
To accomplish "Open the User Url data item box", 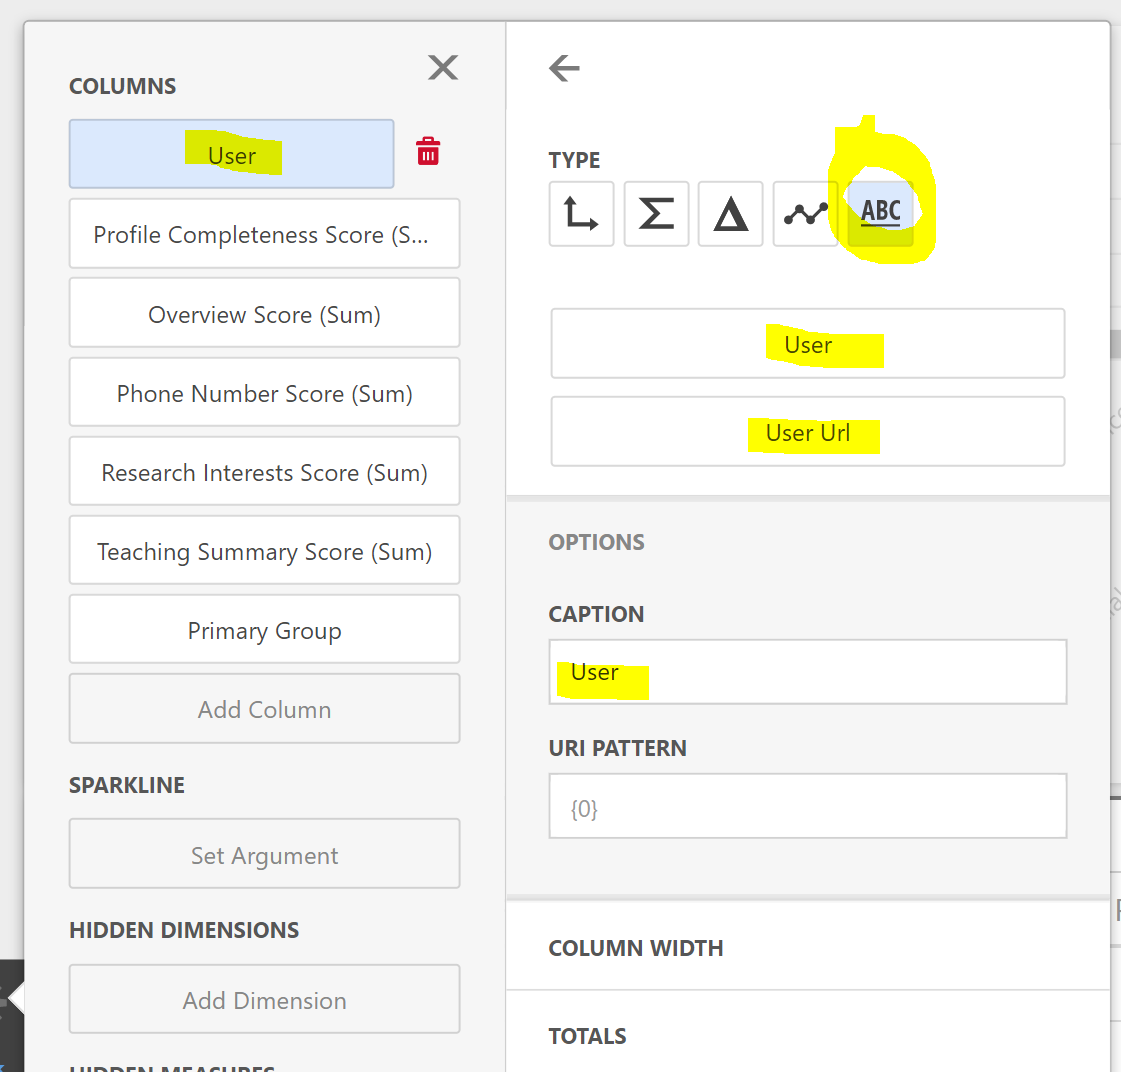I will [x=808, y=432].
